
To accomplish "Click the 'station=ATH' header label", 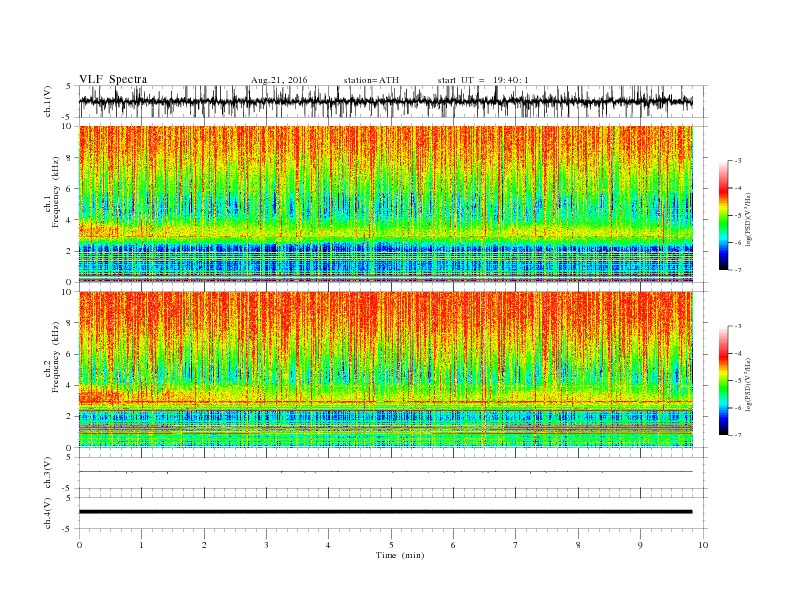I will tap(371, 80).
